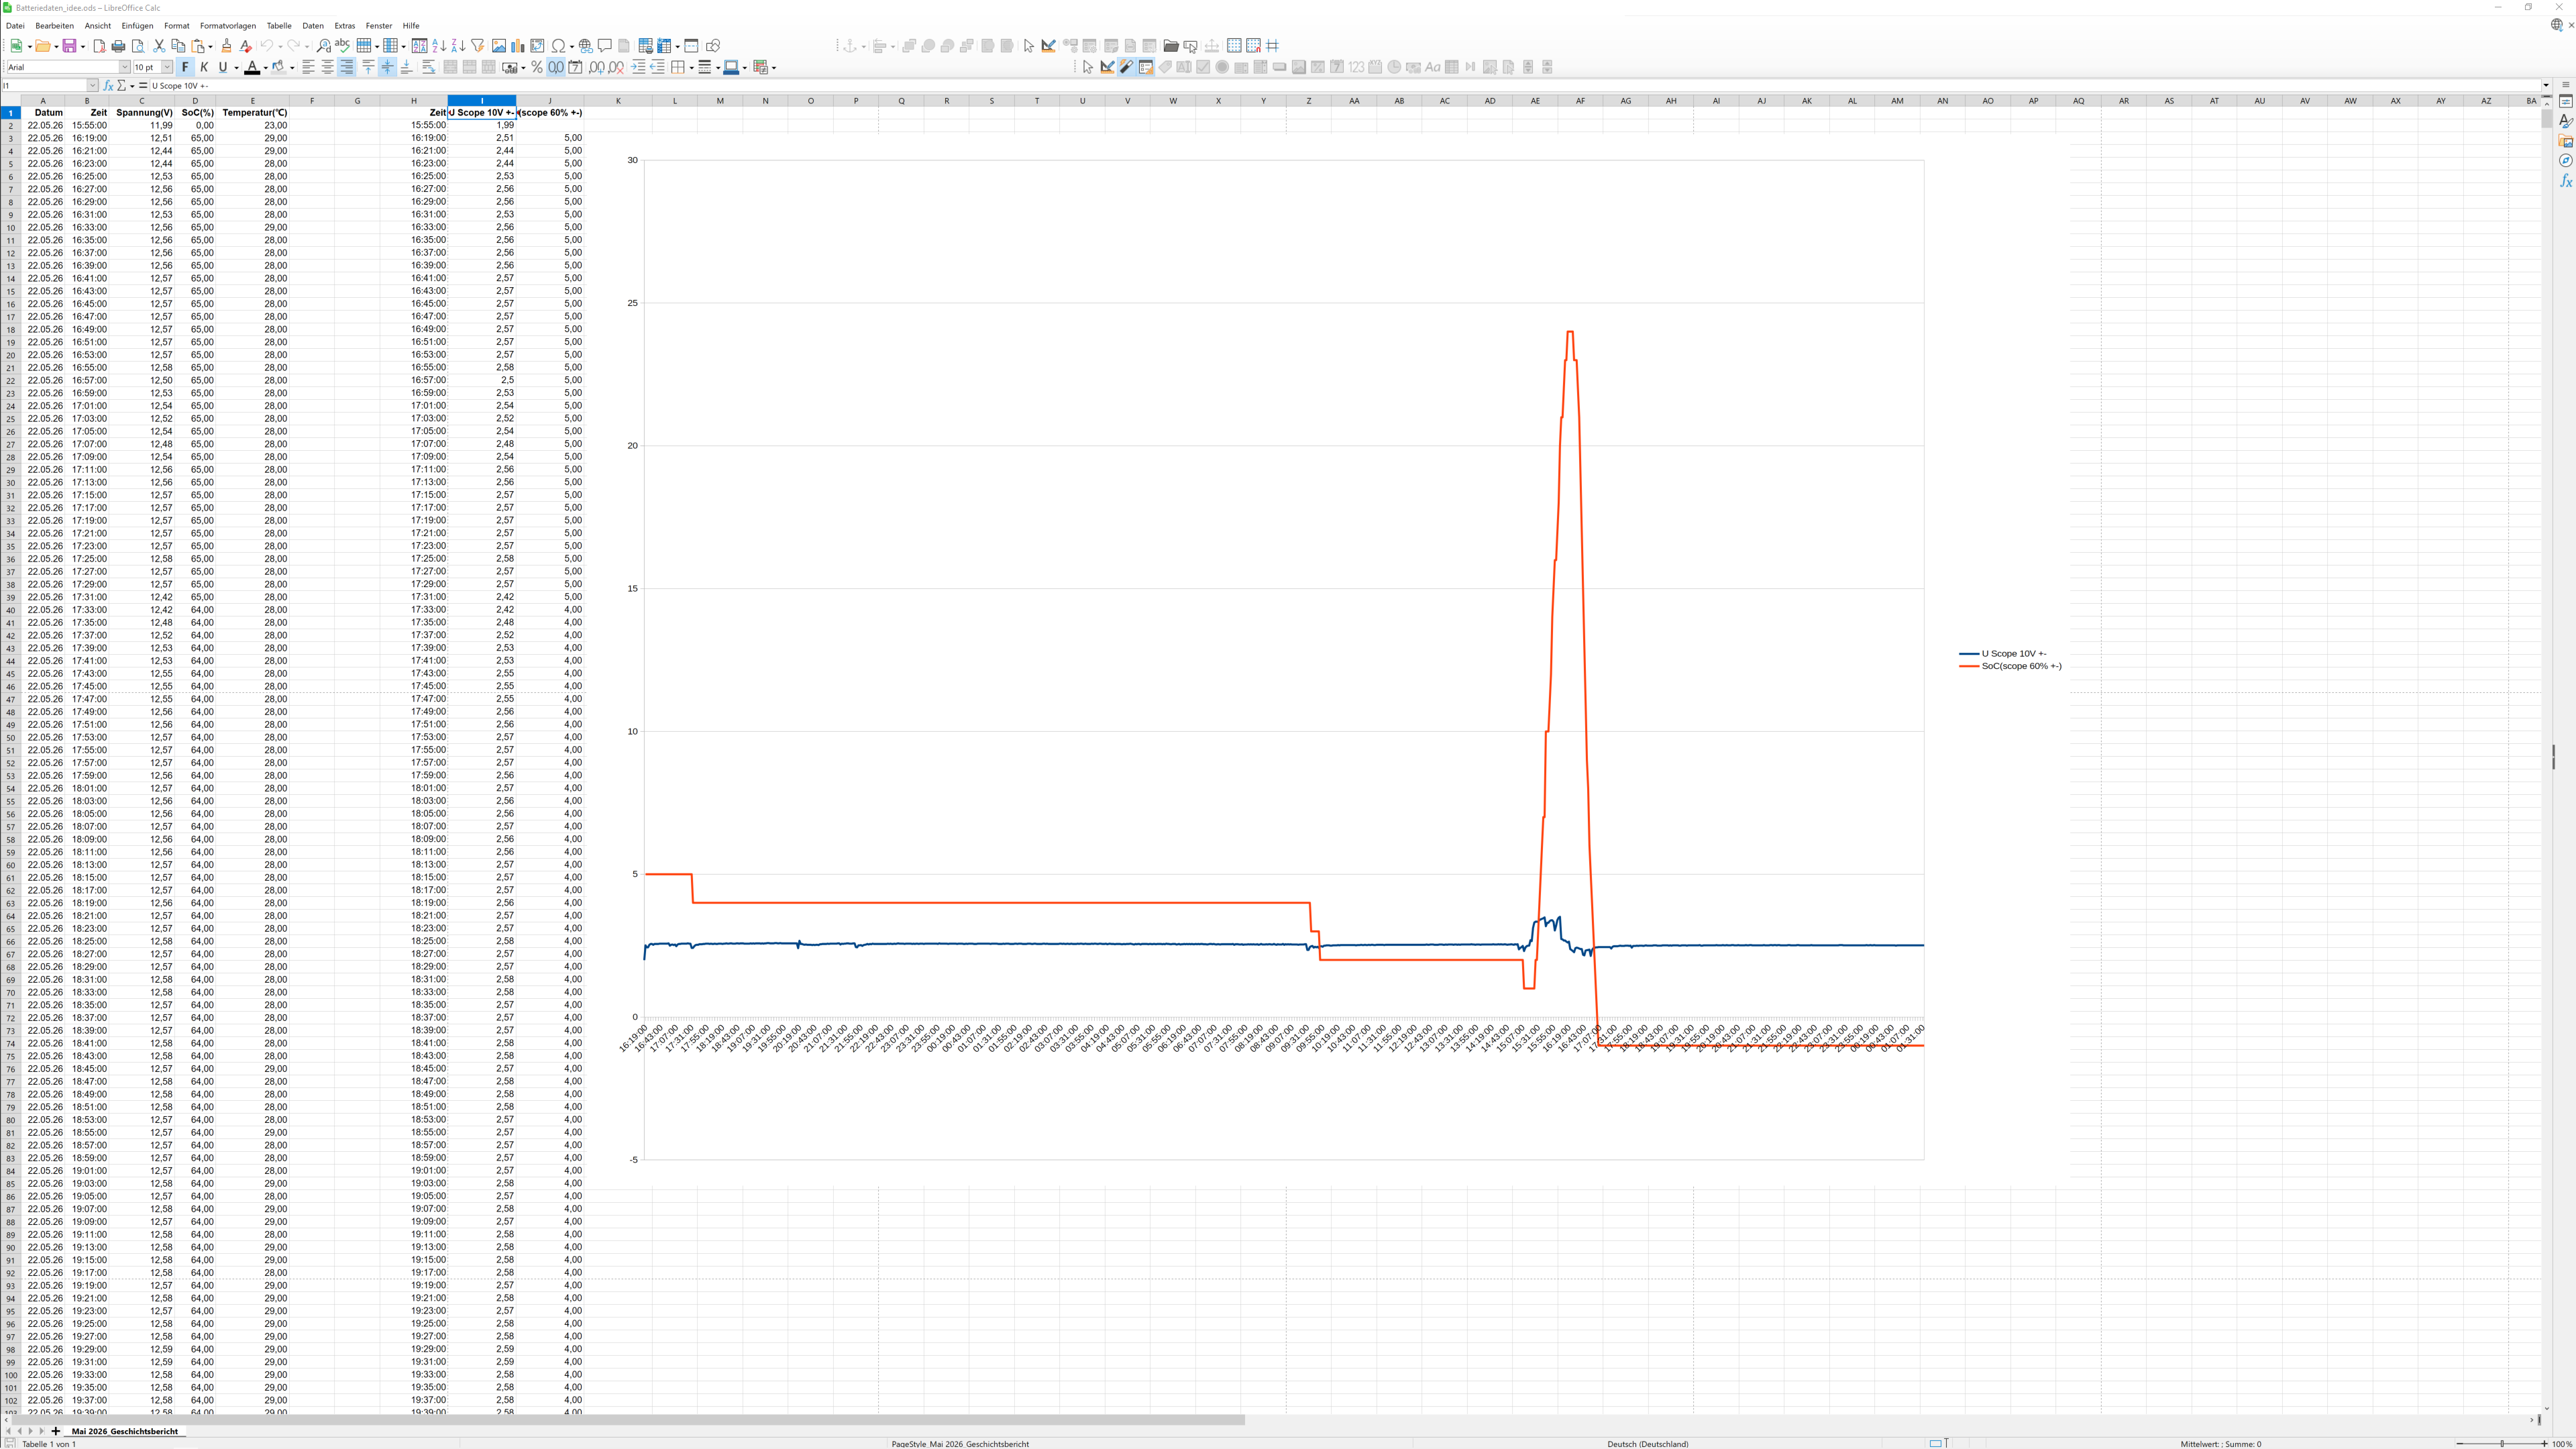The width and height of the screenshot is (2576, 1449).
Task: Add a decimal place
Action: (x=597, y=67)
